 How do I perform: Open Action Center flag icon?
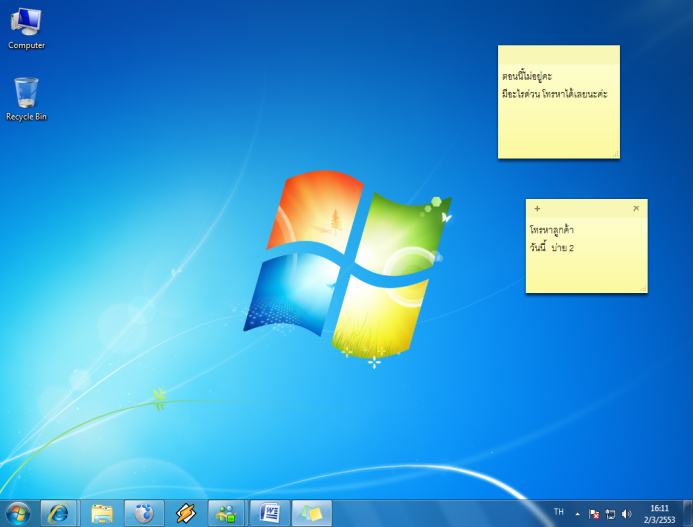pos(594,514)
